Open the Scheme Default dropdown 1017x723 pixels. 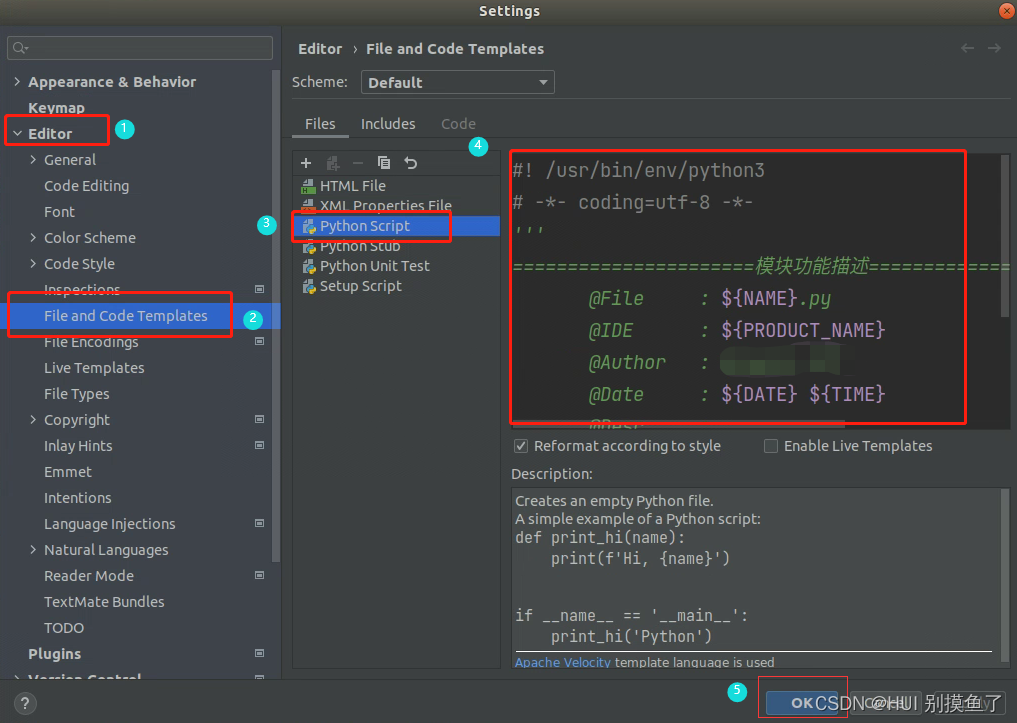coord(457,82)
